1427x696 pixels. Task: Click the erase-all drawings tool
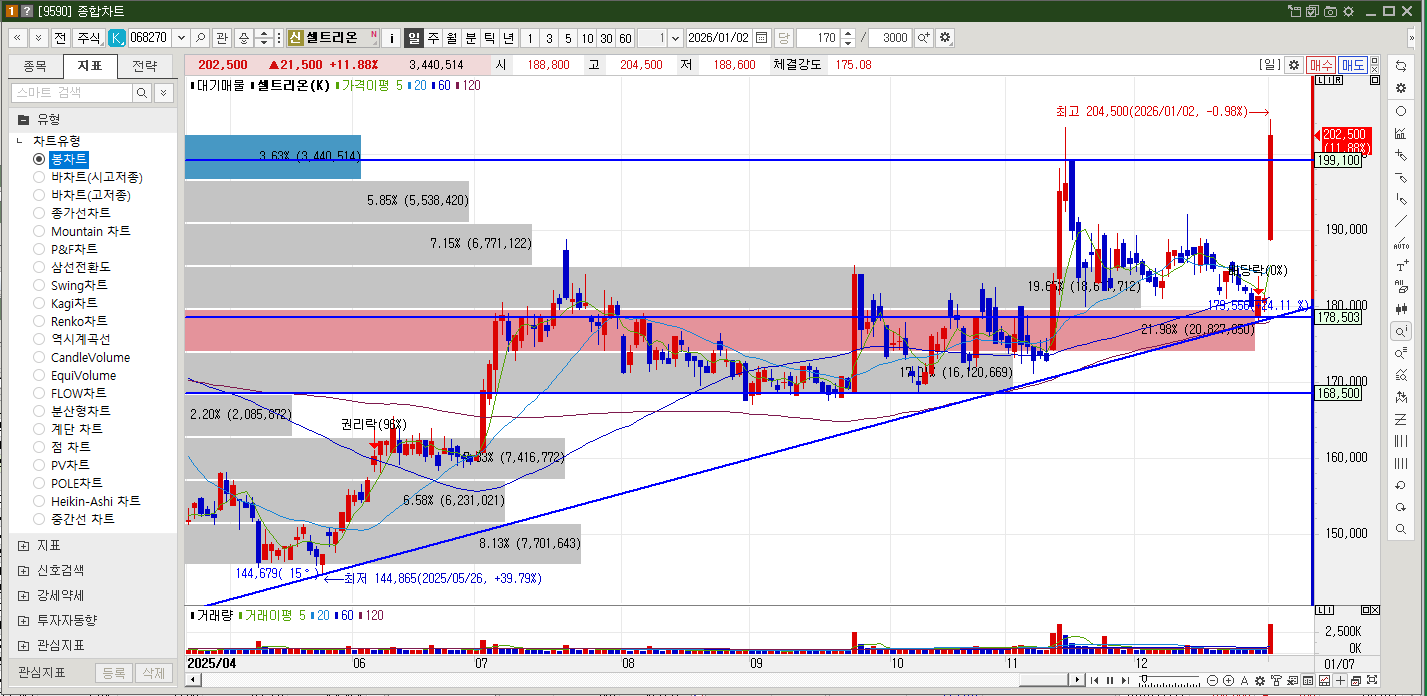point(1401,287)
